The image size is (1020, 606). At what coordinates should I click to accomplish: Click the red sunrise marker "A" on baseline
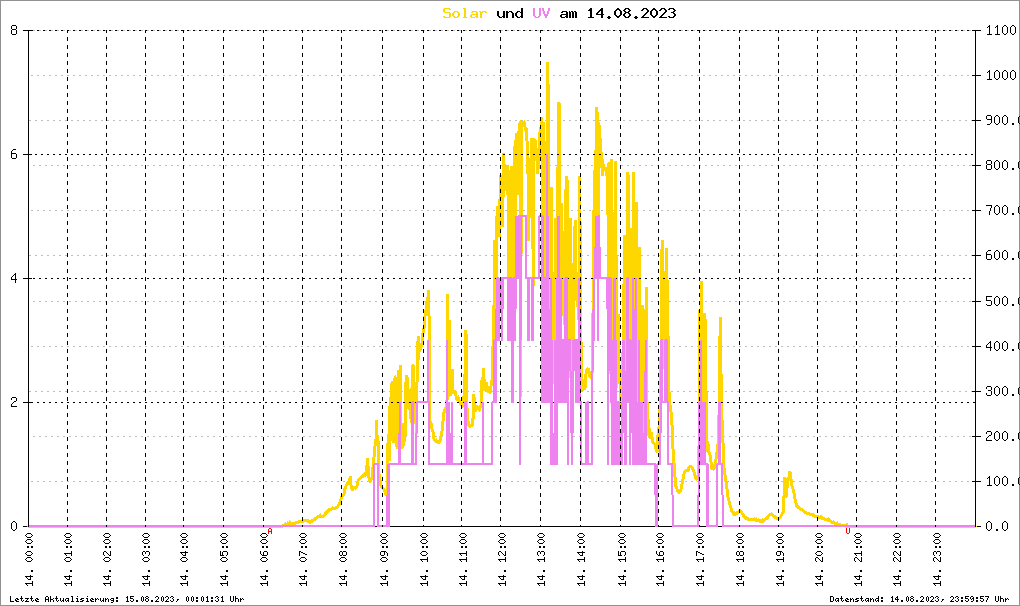[x=269, y=531]
